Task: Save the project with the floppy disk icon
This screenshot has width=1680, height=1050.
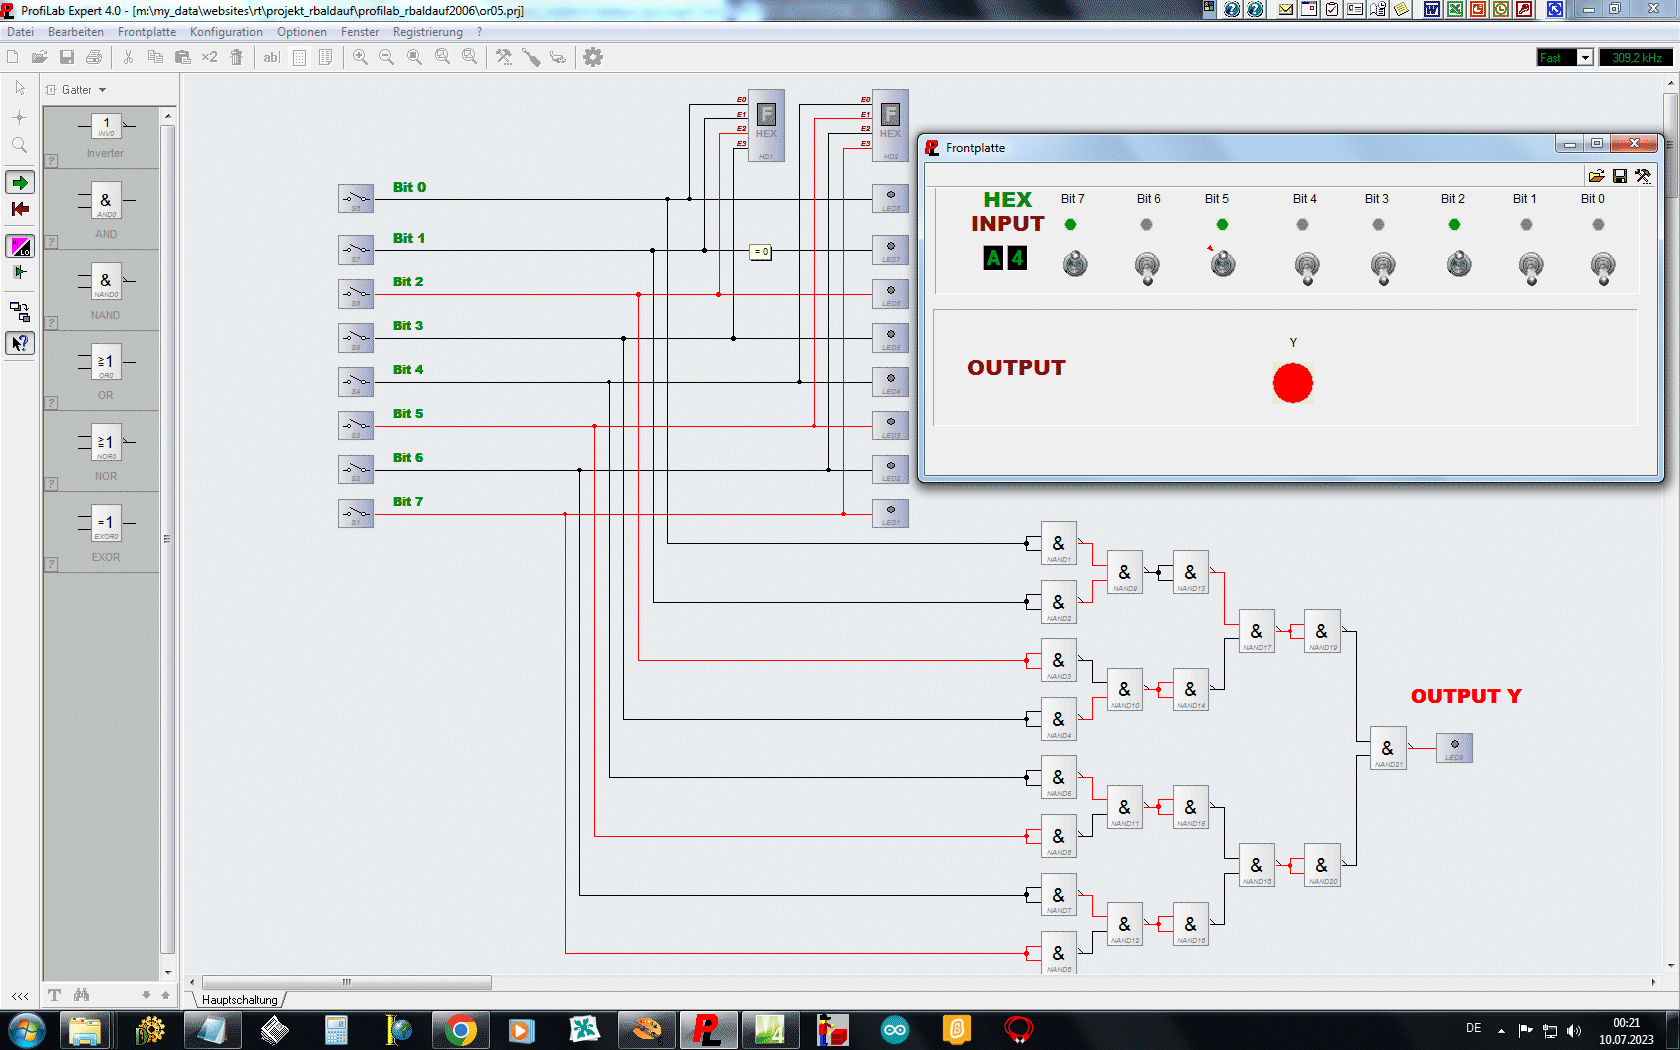Action: coord(67,57)
